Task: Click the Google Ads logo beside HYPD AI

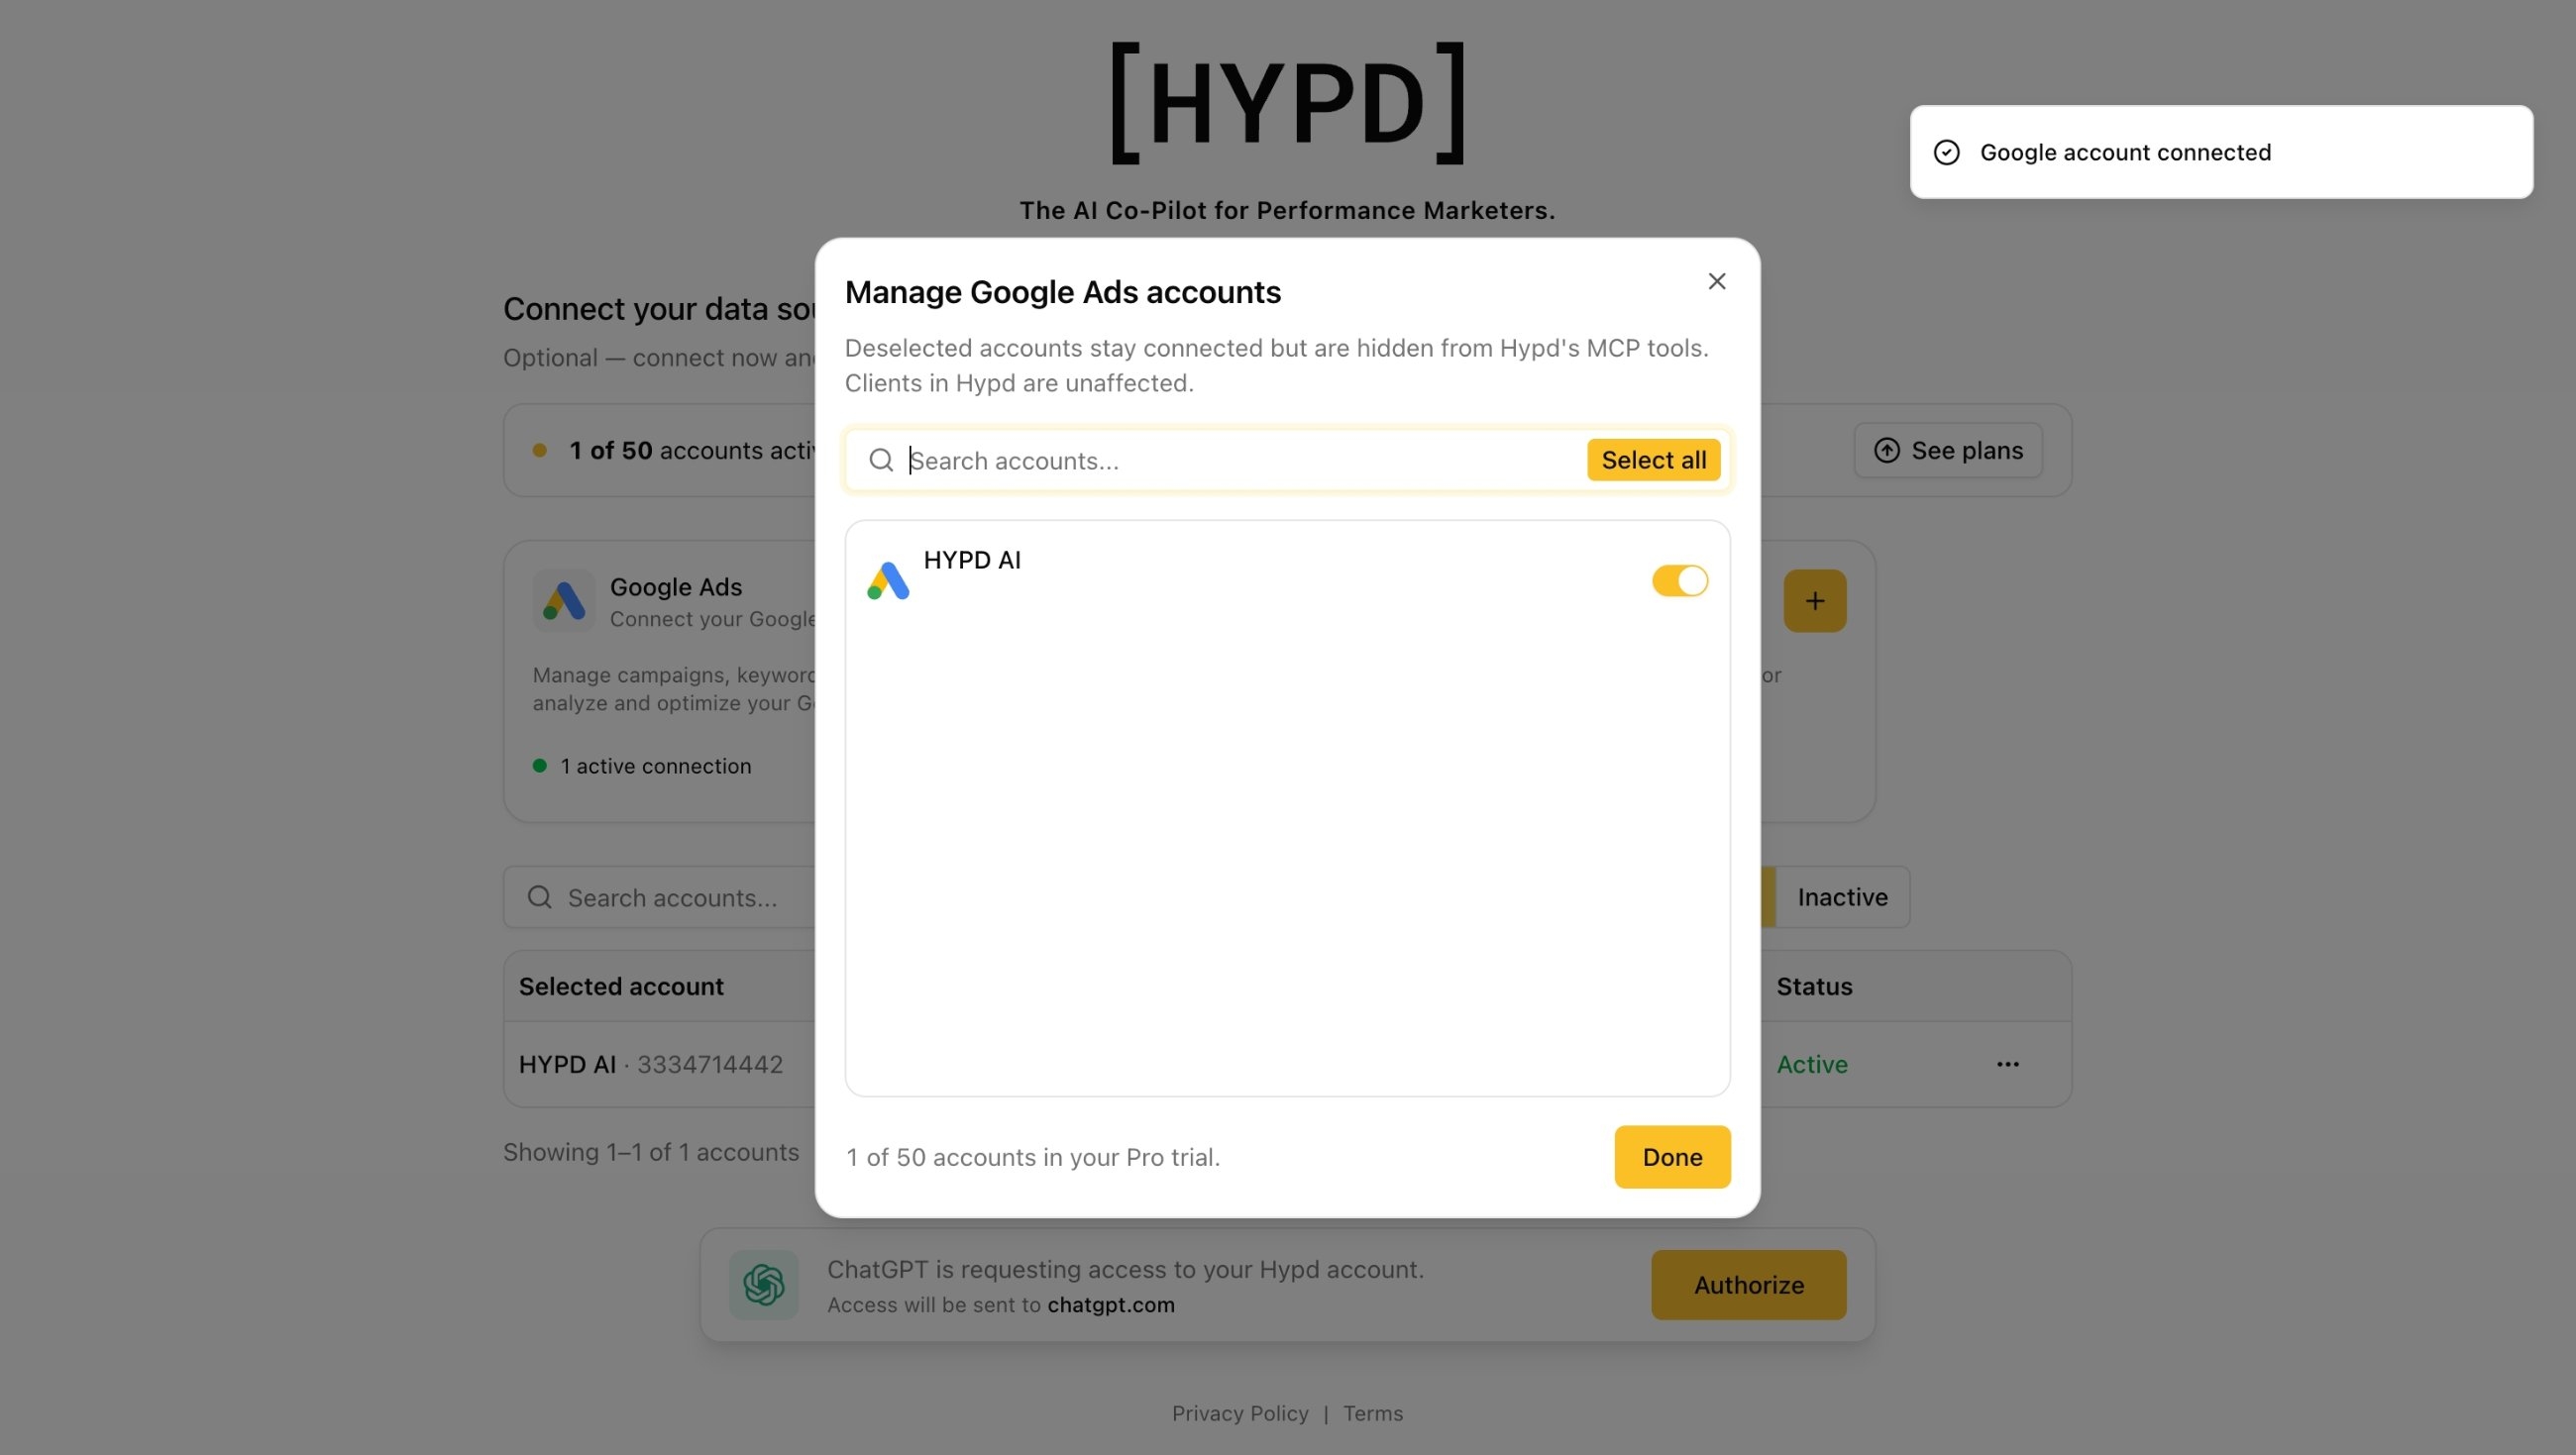Action: [x=888, y=581]
